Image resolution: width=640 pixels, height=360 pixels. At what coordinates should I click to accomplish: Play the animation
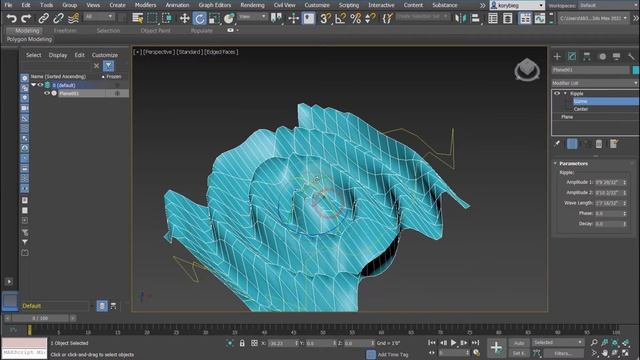pos(453,343)
